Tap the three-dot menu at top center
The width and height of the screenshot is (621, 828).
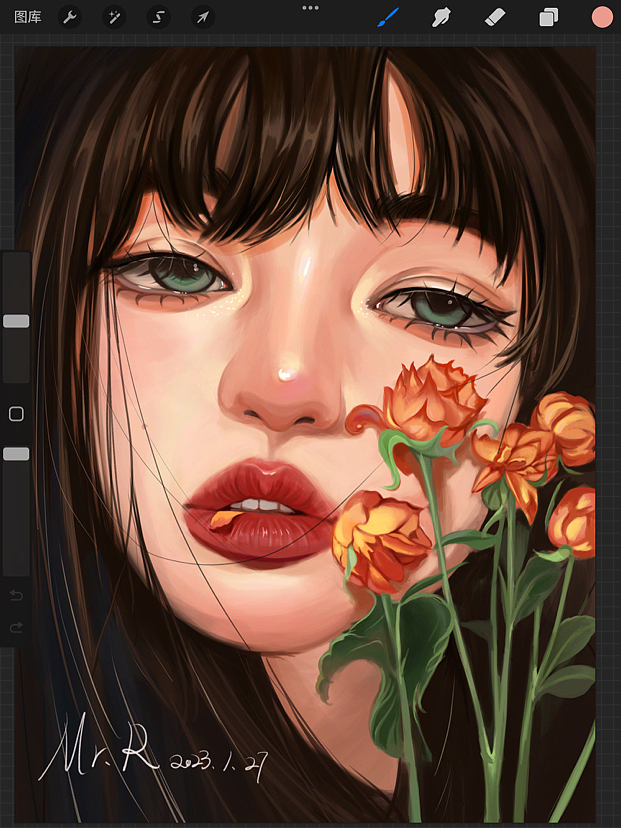[310, 8]
